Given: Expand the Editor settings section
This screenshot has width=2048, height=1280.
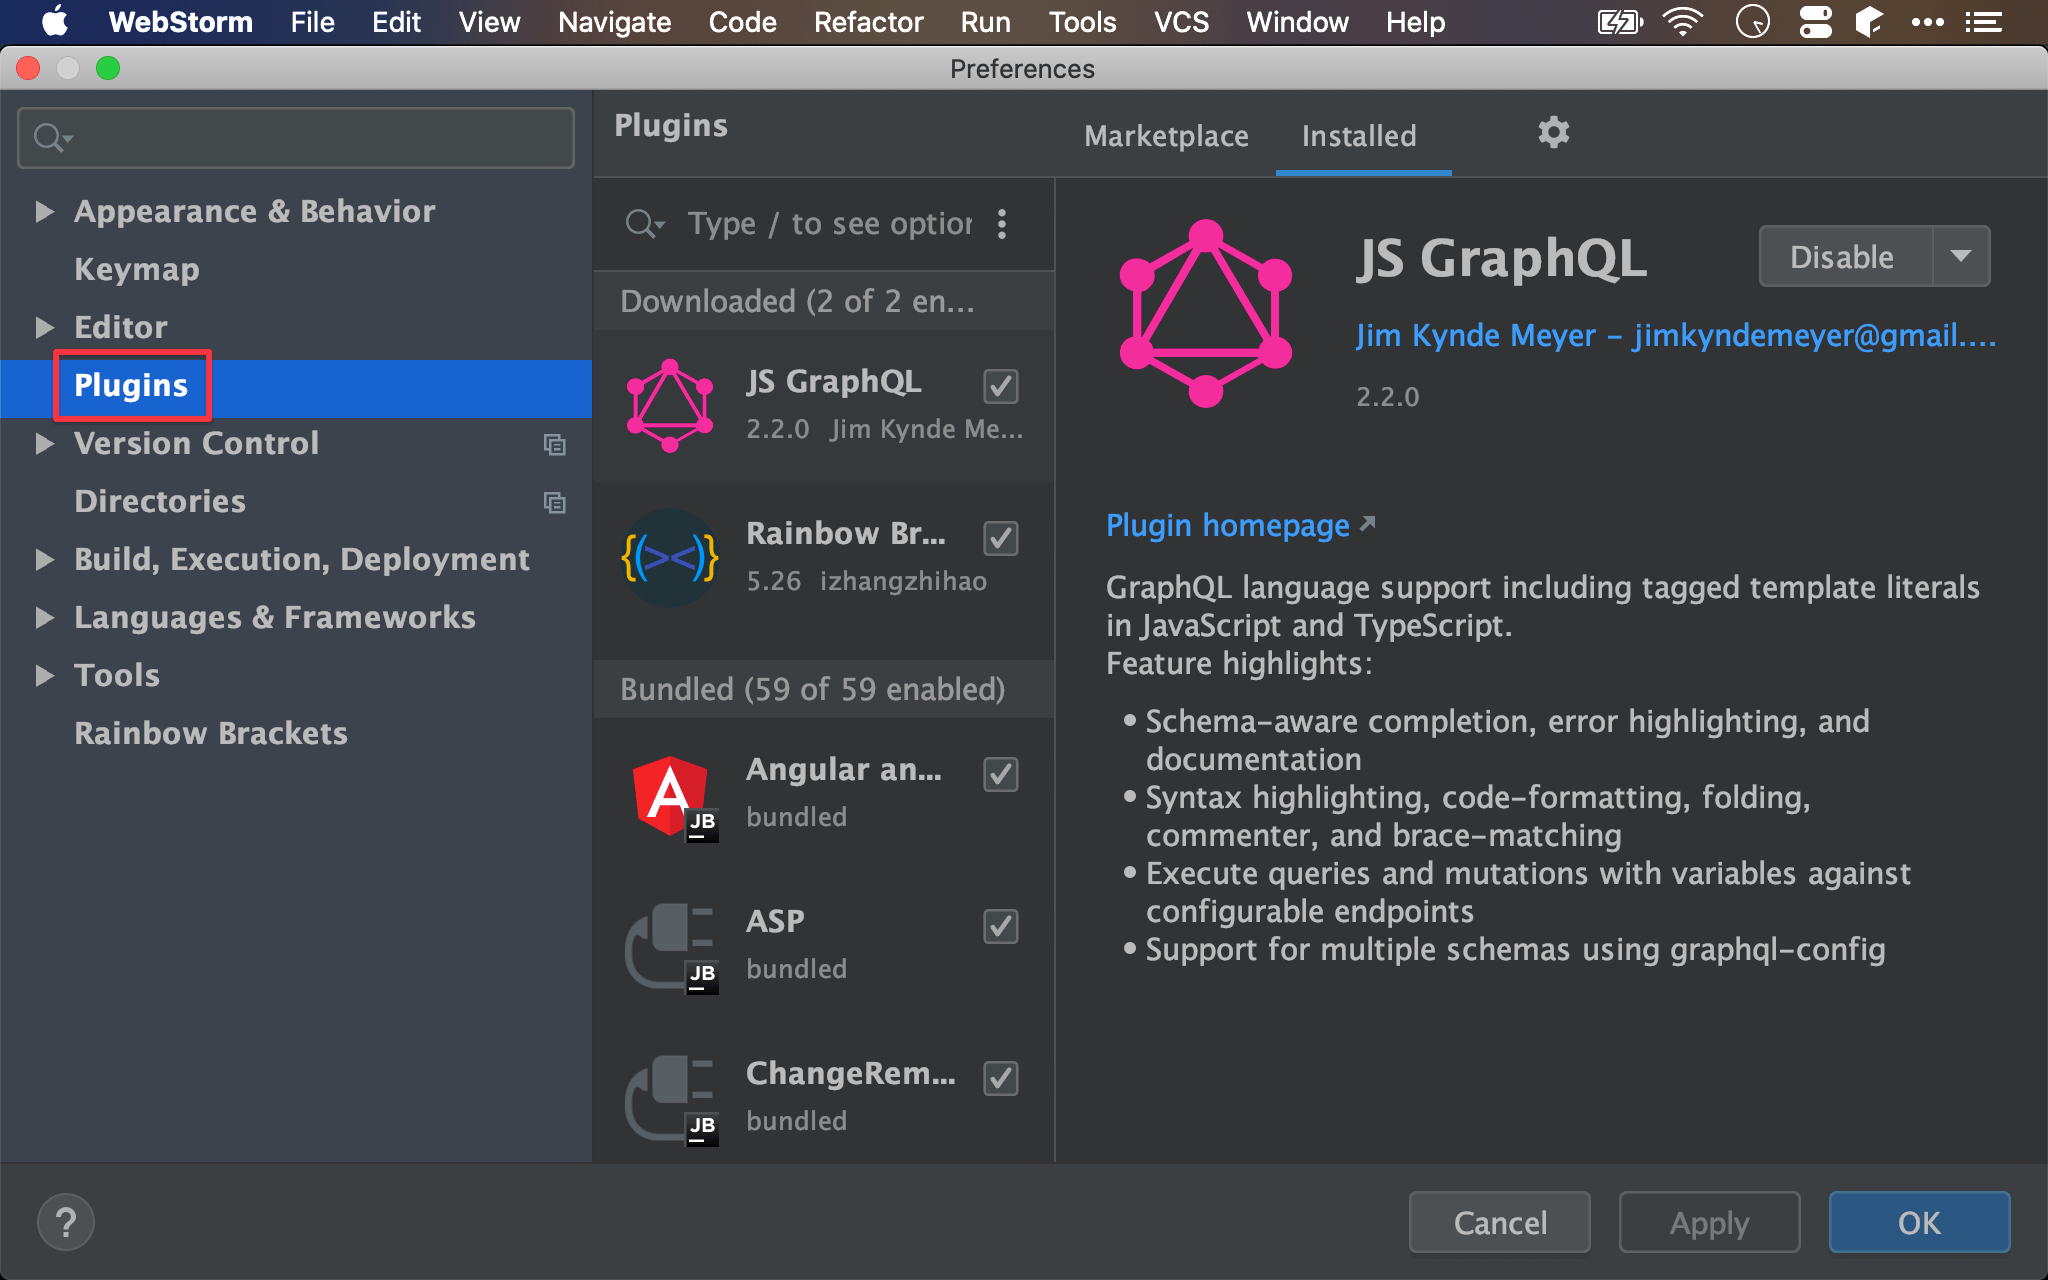Looking at the screenshot, I should 44,327.
